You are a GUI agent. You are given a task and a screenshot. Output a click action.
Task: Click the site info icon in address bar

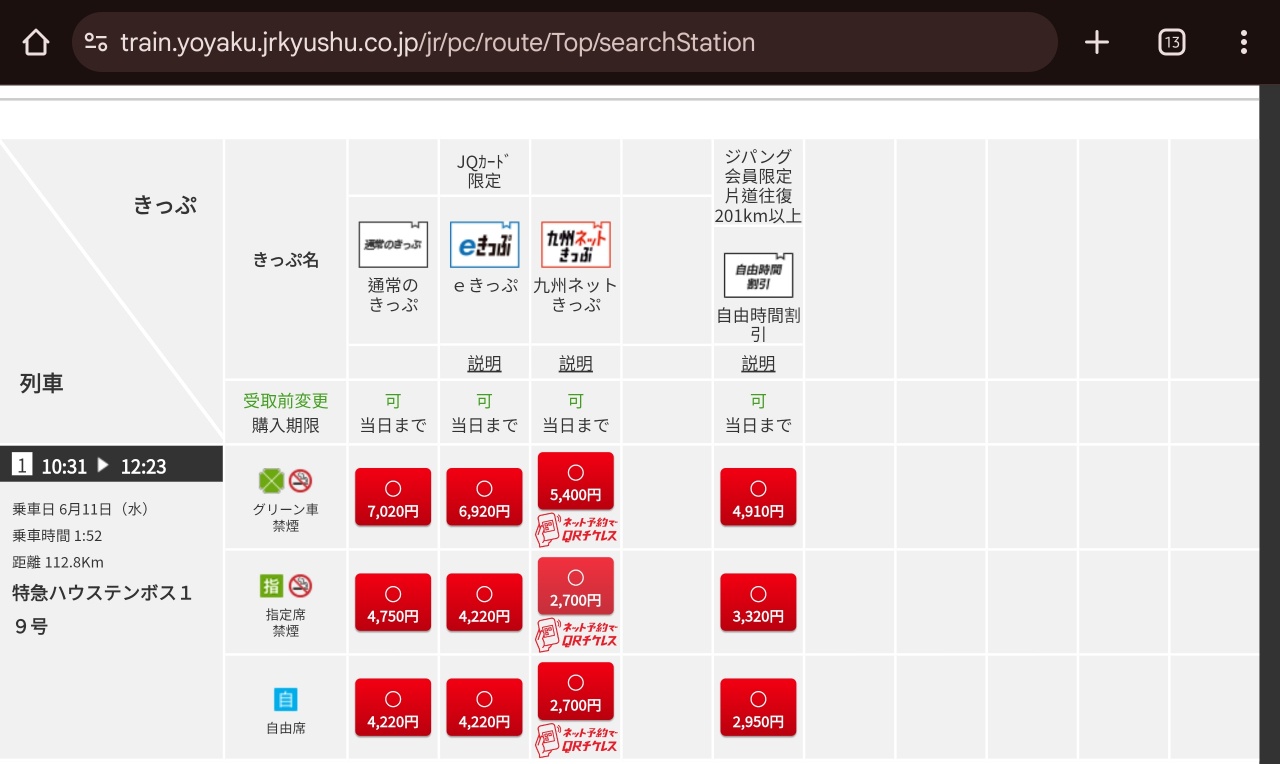coord(96,42)
